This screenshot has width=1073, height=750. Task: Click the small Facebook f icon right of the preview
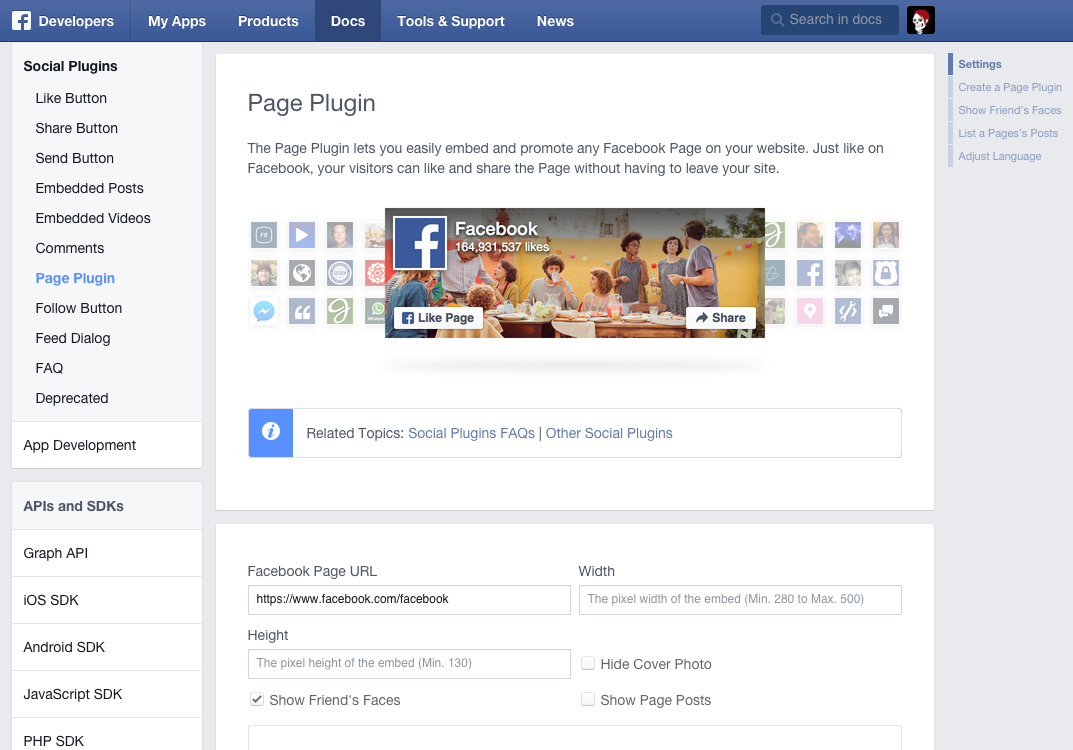point(810,273)
